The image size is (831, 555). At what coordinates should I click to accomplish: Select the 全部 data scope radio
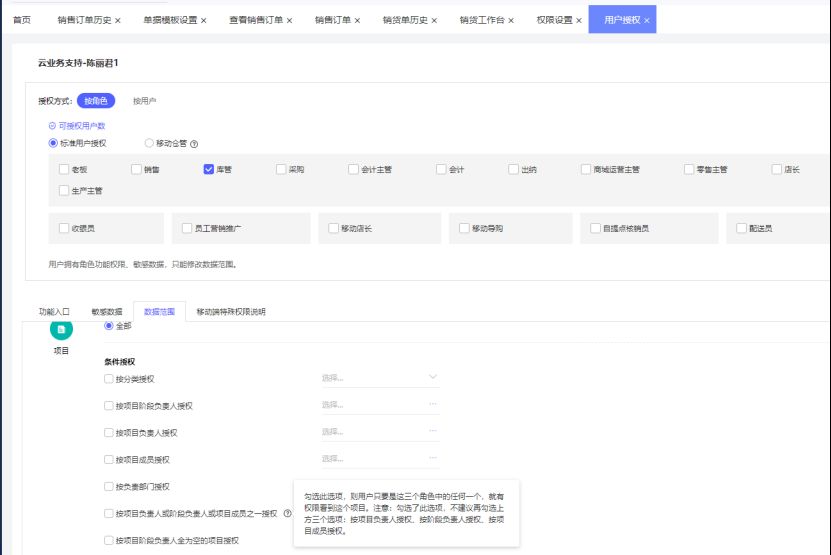coord(109,326)
